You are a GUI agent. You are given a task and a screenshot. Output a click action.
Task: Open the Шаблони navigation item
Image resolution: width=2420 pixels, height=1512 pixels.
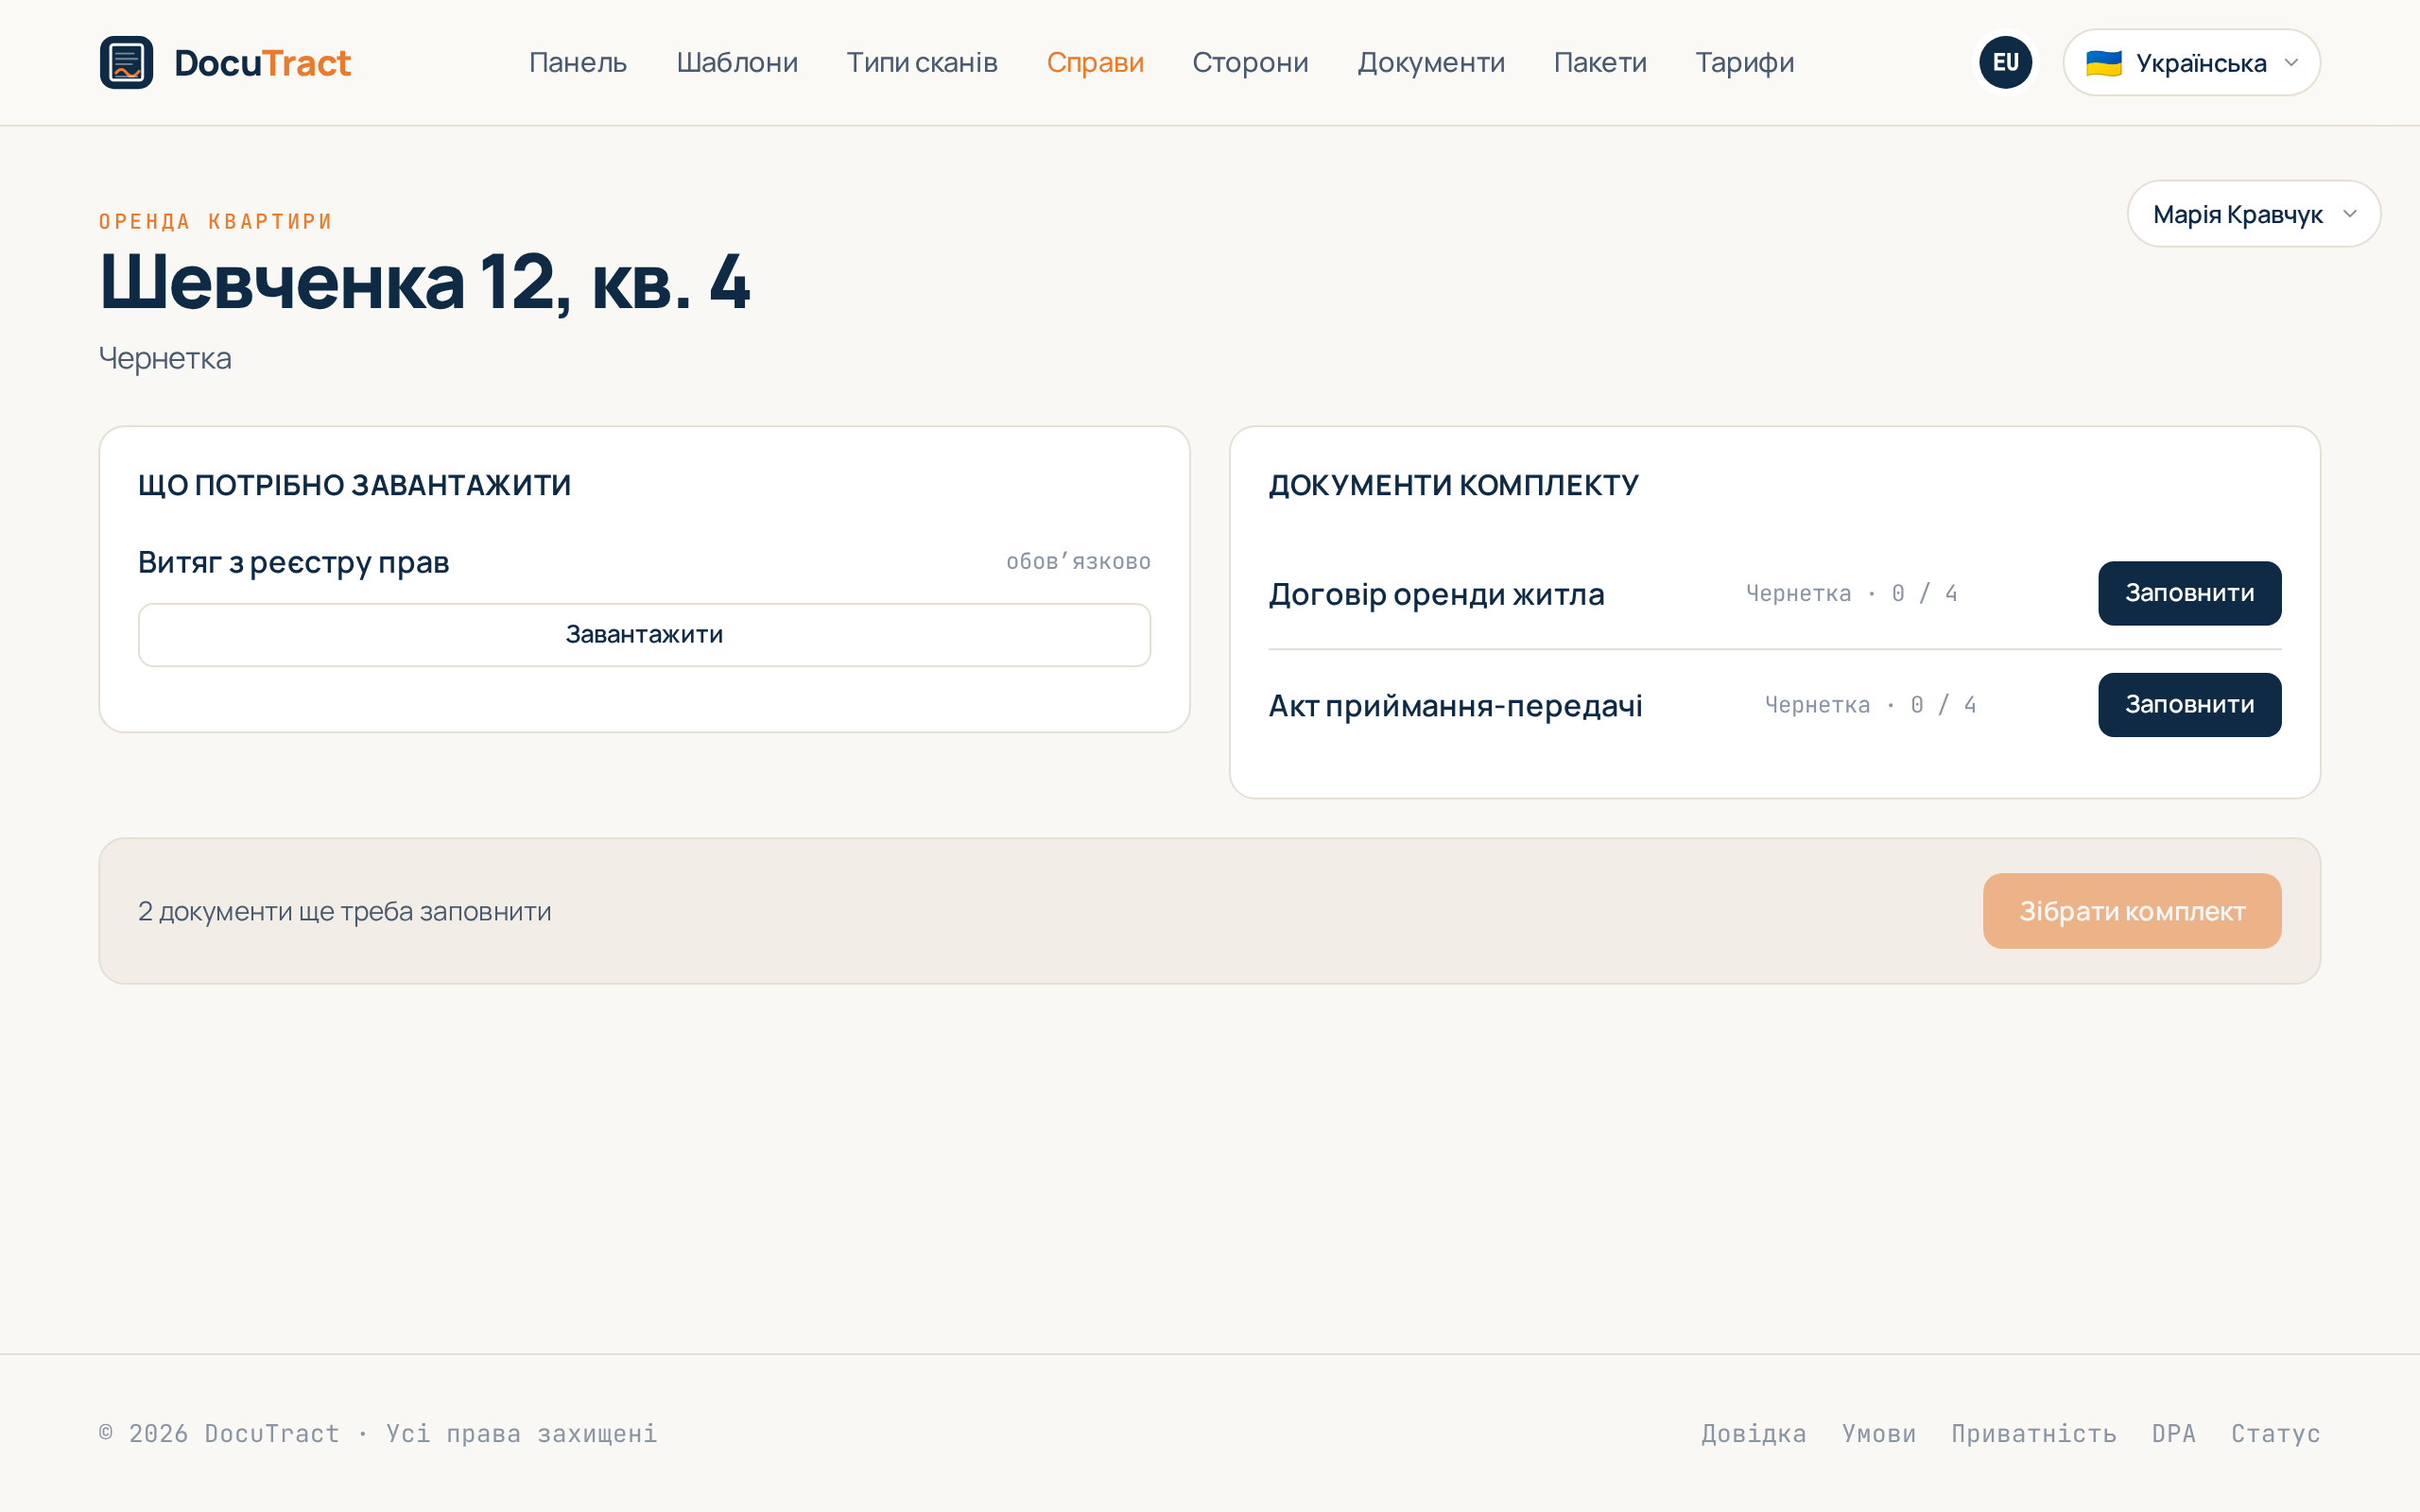737,62
